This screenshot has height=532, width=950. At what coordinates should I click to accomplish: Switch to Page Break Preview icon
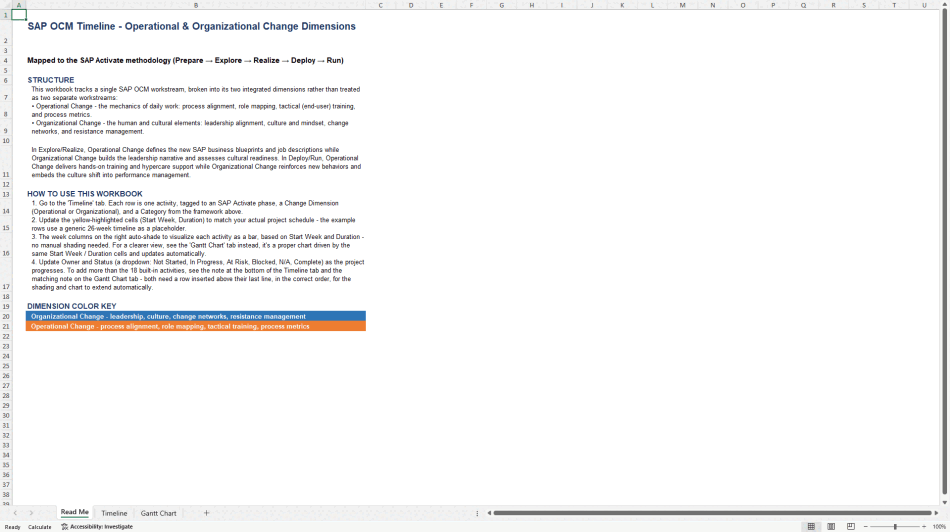pos(851,527)
